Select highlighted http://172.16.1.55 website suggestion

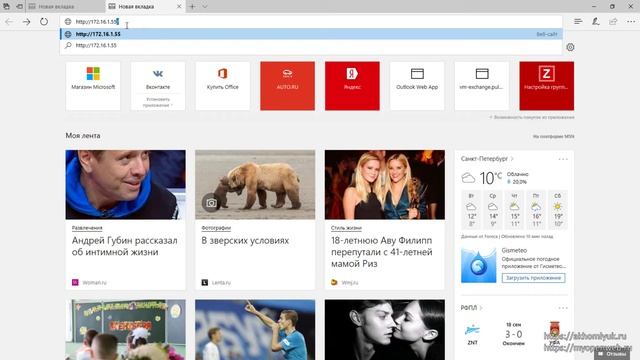311,34
